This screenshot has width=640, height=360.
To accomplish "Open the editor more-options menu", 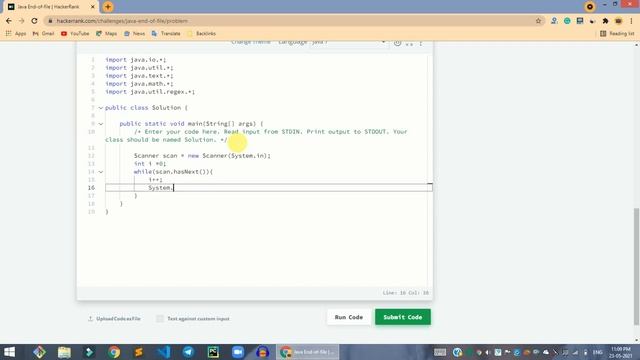I will pos(421,43).
